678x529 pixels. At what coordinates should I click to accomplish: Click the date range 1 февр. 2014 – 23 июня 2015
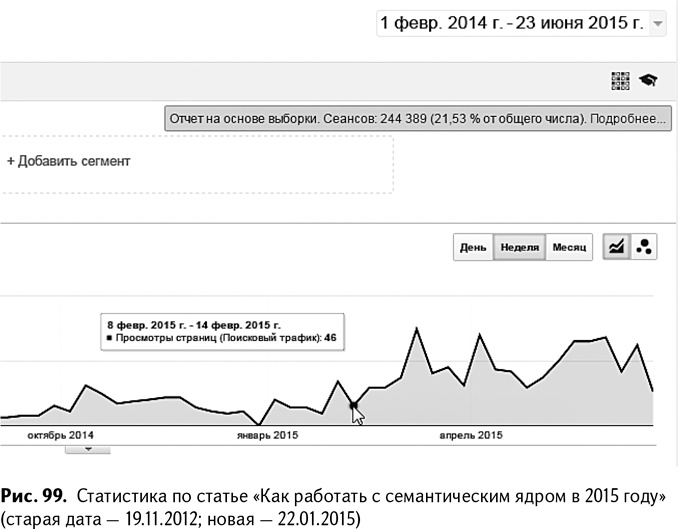[510, 22]
